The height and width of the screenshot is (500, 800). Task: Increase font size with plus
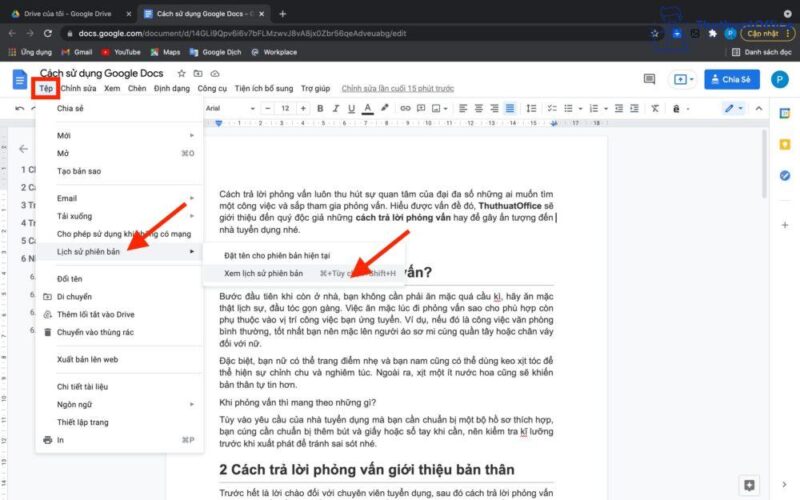pos(303,108)
